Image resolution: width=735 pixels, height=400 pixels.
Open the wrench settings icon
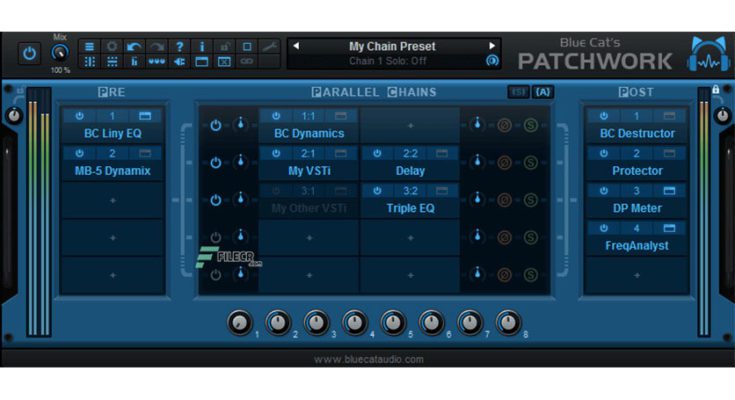[269, 46]
